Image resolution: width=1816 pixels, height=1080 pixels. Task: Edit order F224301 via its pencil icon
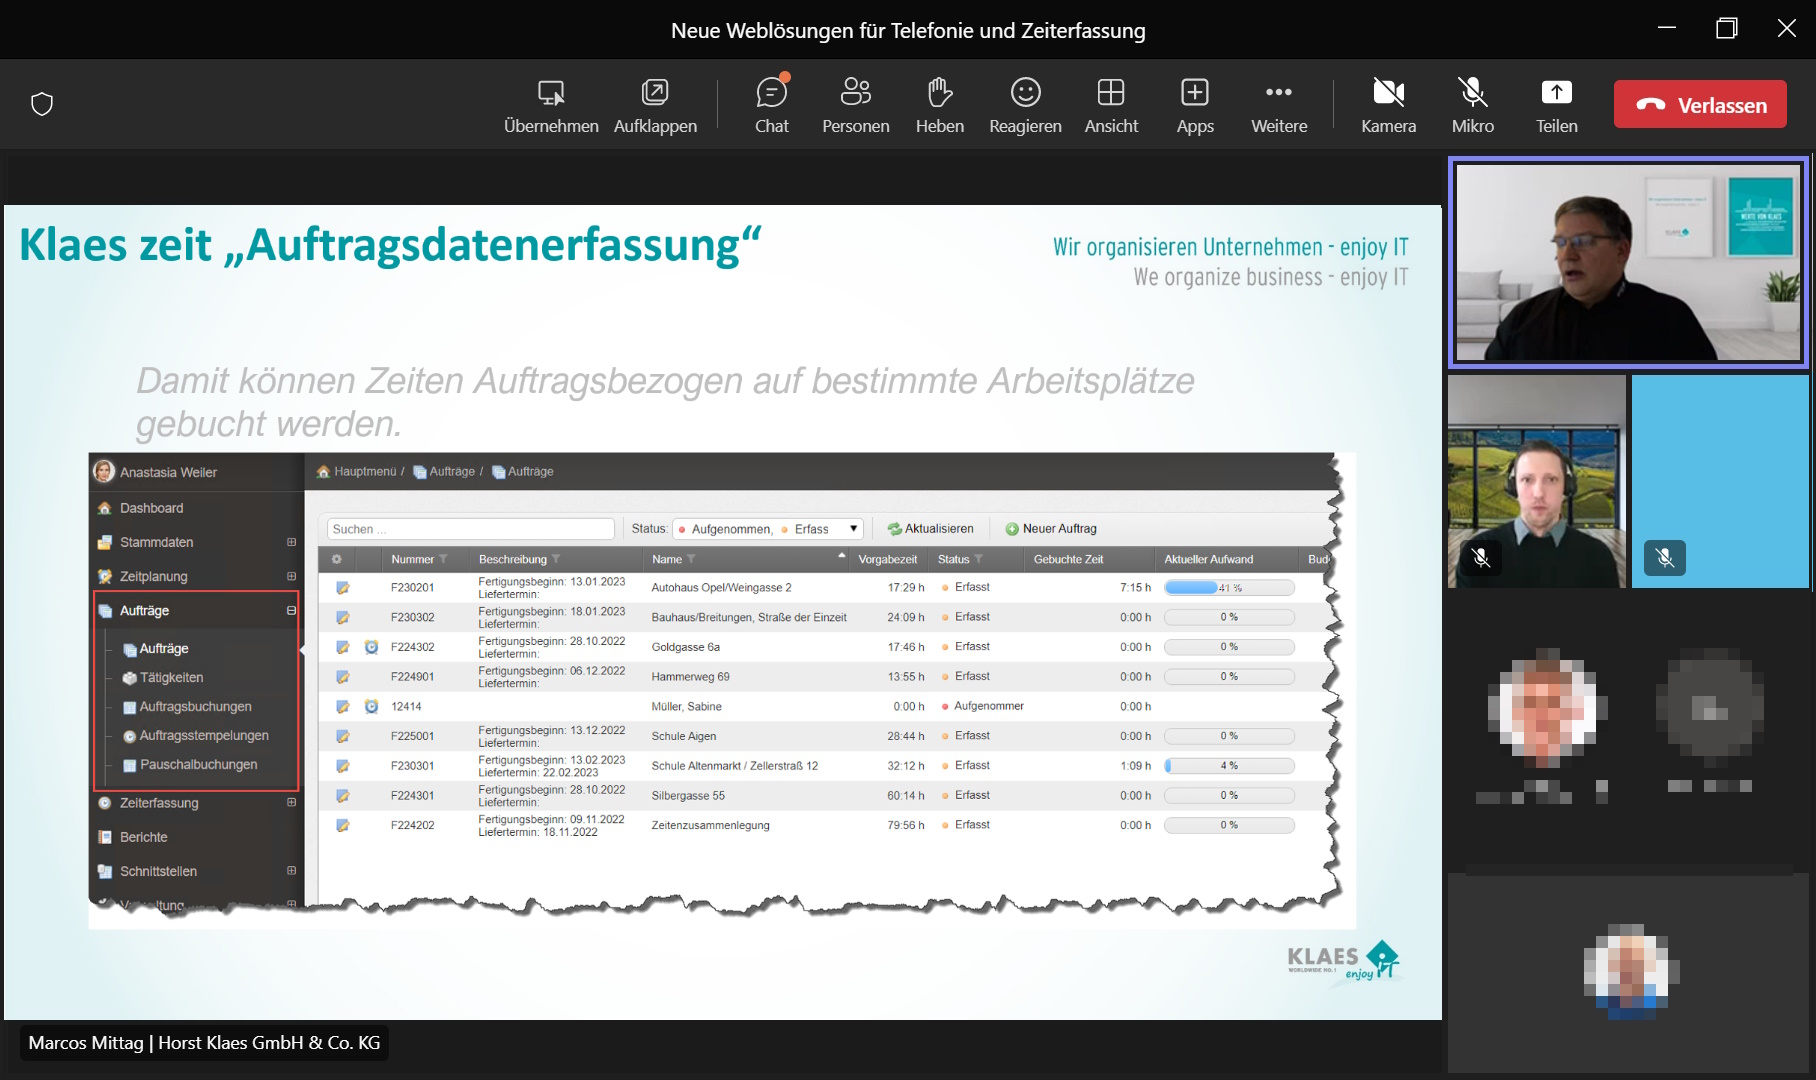tap(342, 796)
